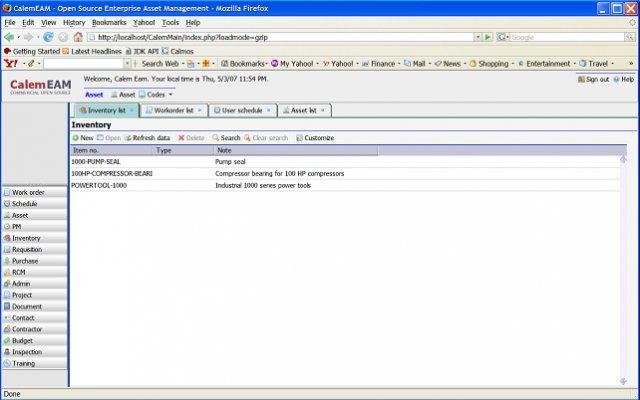Click the browser Forward arrow icon

click(x=28, y=37)
